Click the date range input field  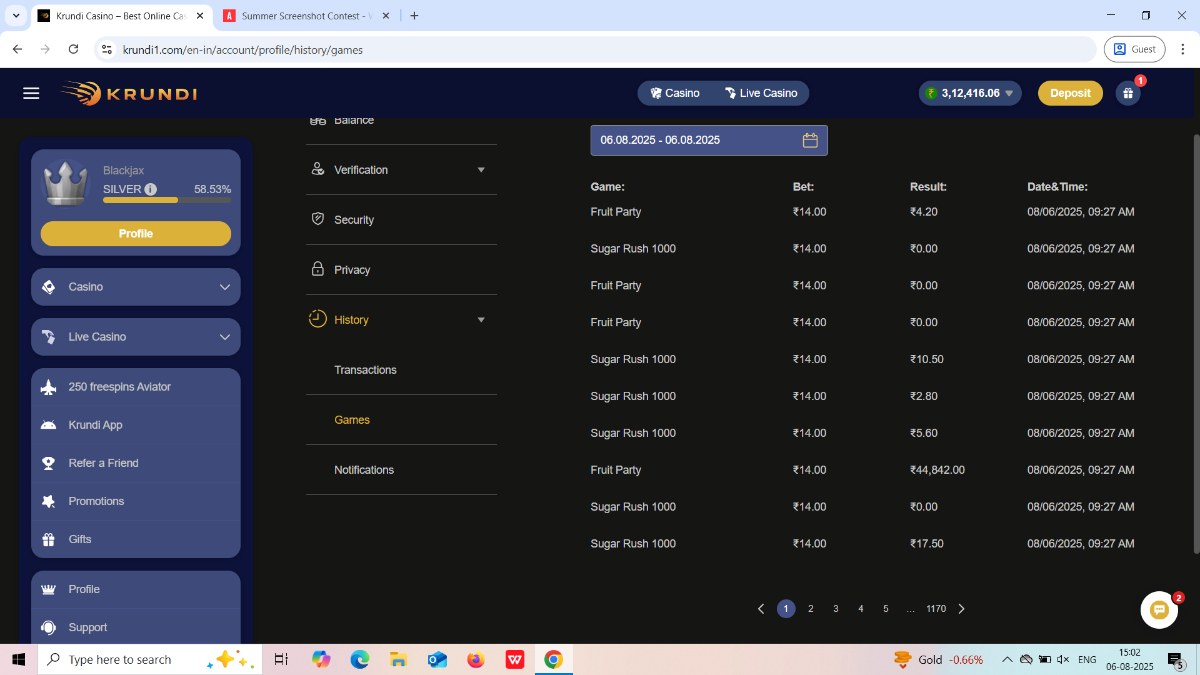tap(709, 140)
